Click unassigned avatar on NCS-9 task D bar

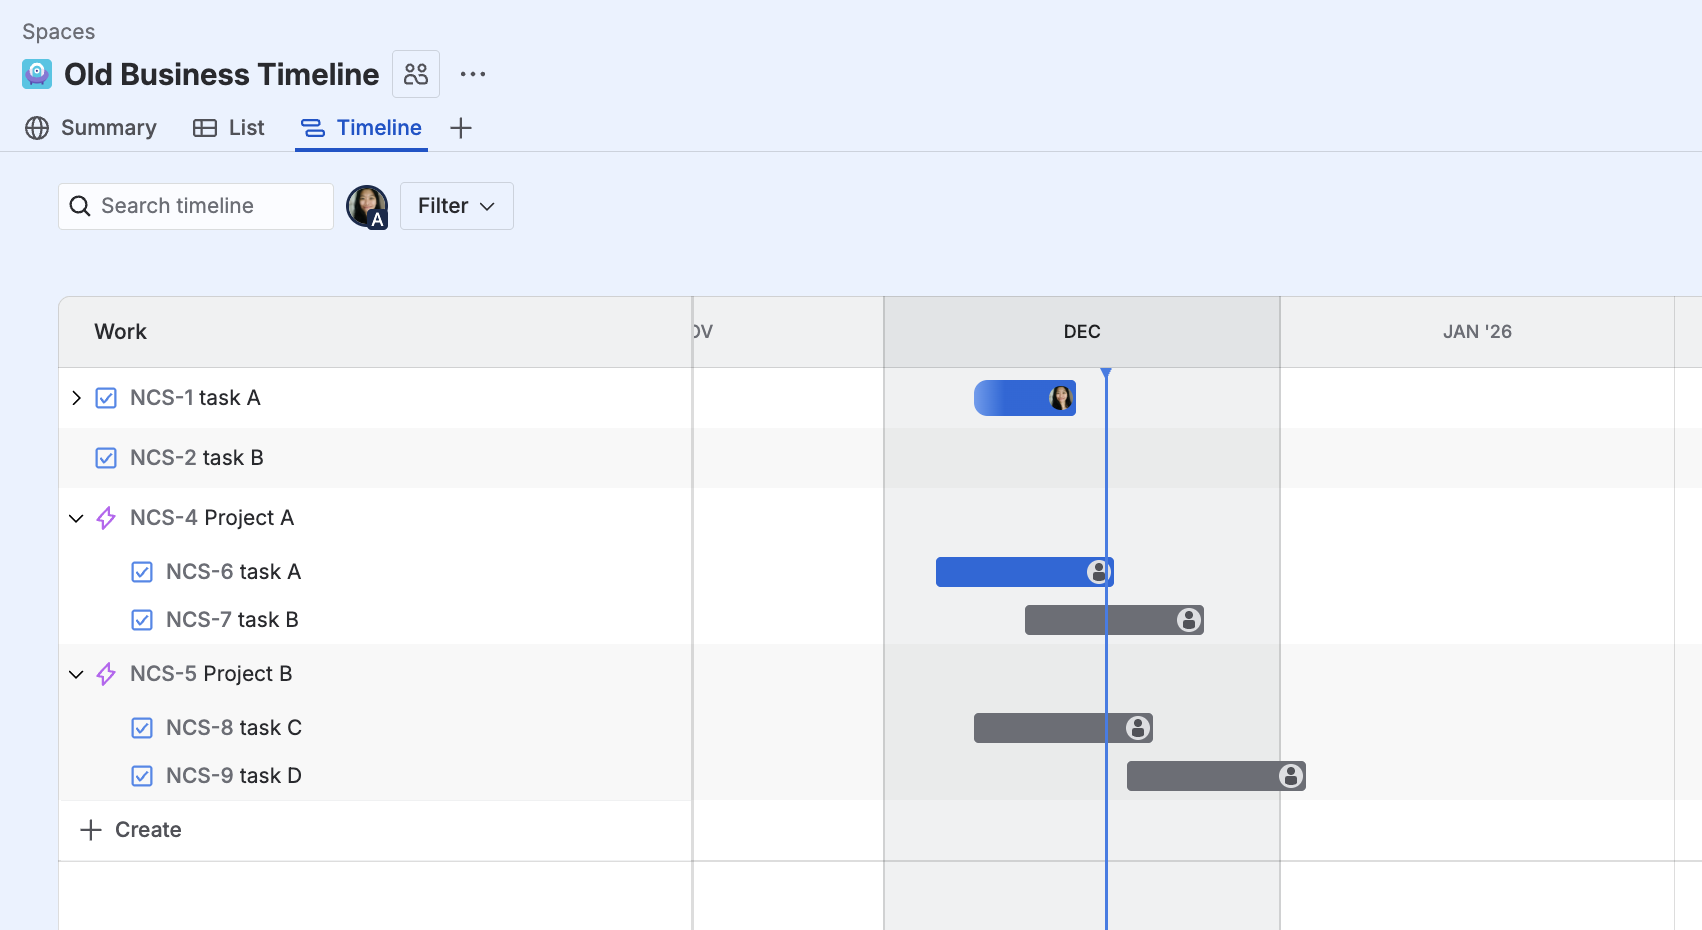click(1291, 776)
